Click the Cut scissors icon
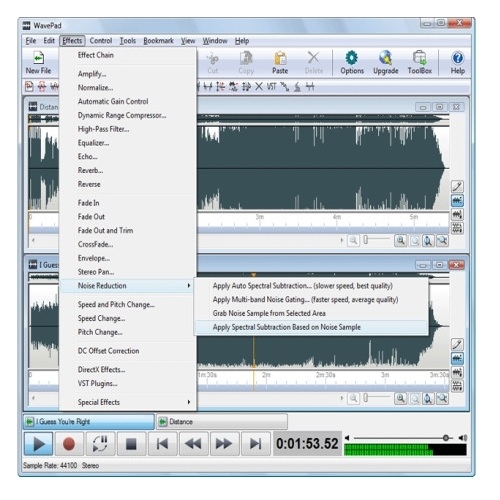This screenshot has width=500, height=500. point(213,63)
